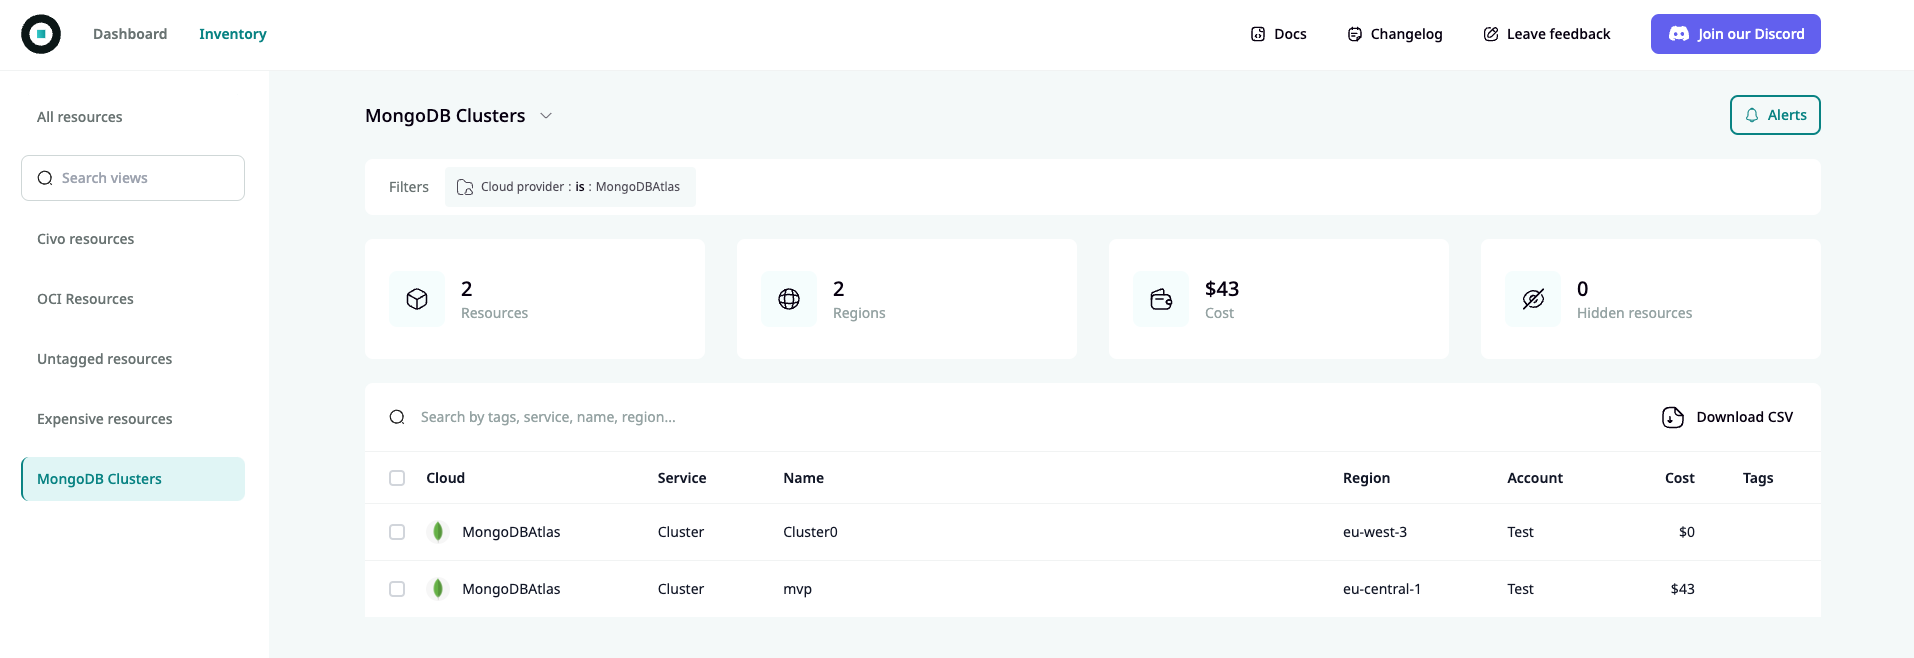This screenshot has width=1914, height=658.
Task: Click the Hidden resources summary card
Action: pyautogui.click(x=1651, y=299)
